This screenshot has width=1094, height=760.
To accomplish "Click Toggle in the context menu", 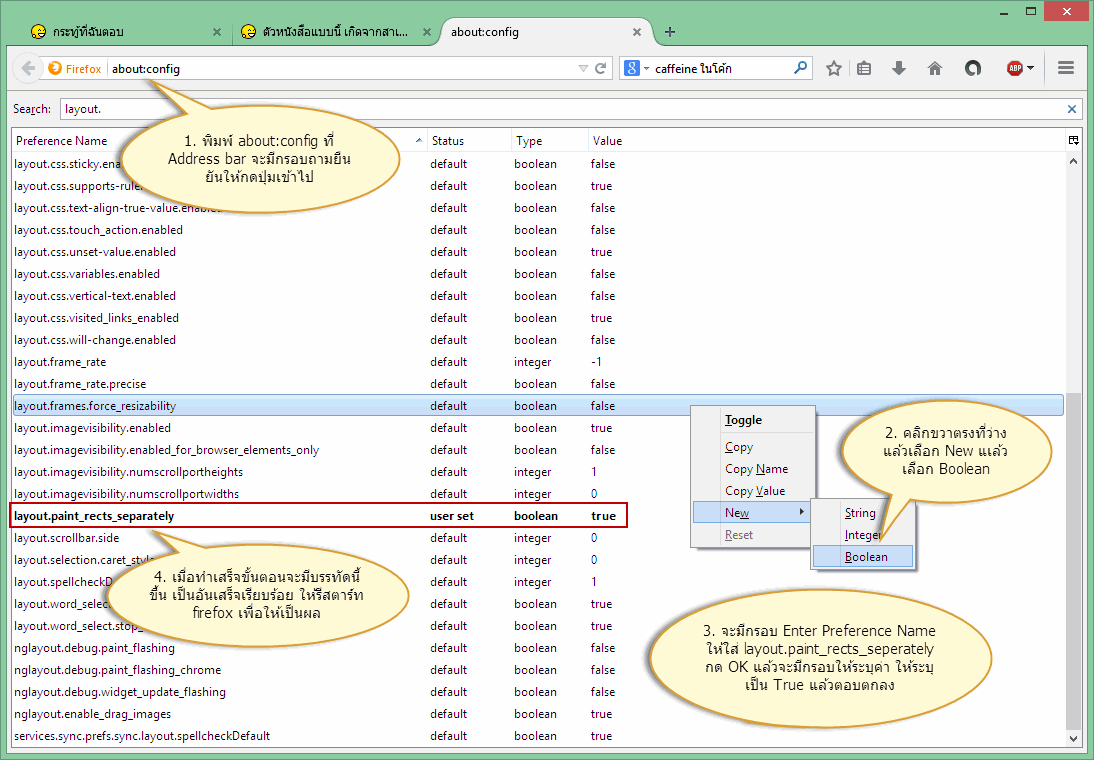I will [x=743, y=420].
